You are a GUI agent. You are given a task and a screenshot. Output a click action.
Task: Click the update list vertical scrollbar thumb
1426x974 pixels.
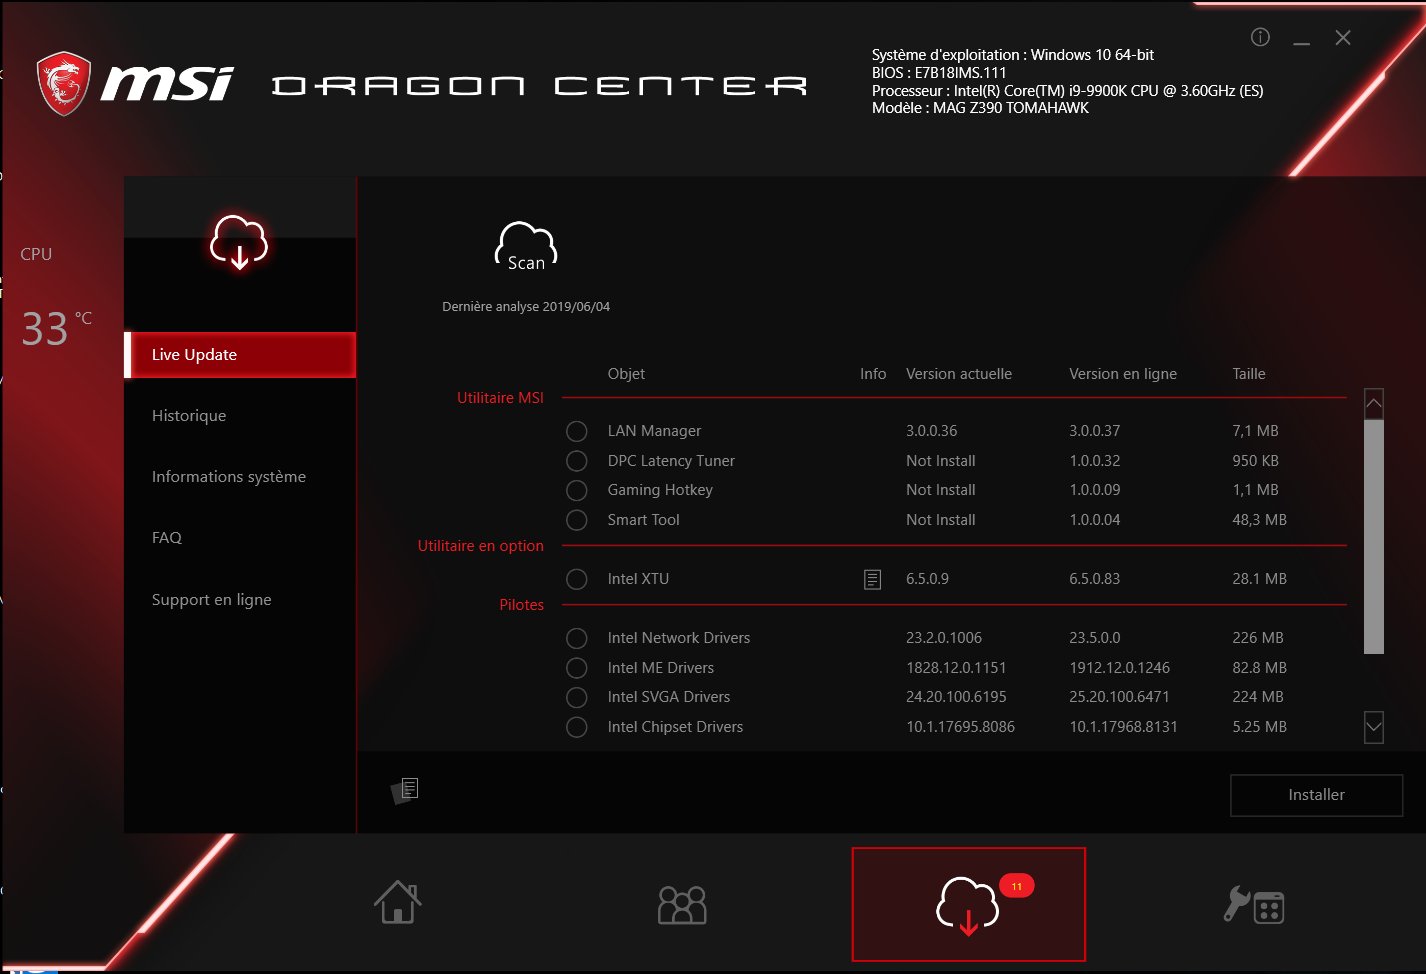(x=1374, y=535)
